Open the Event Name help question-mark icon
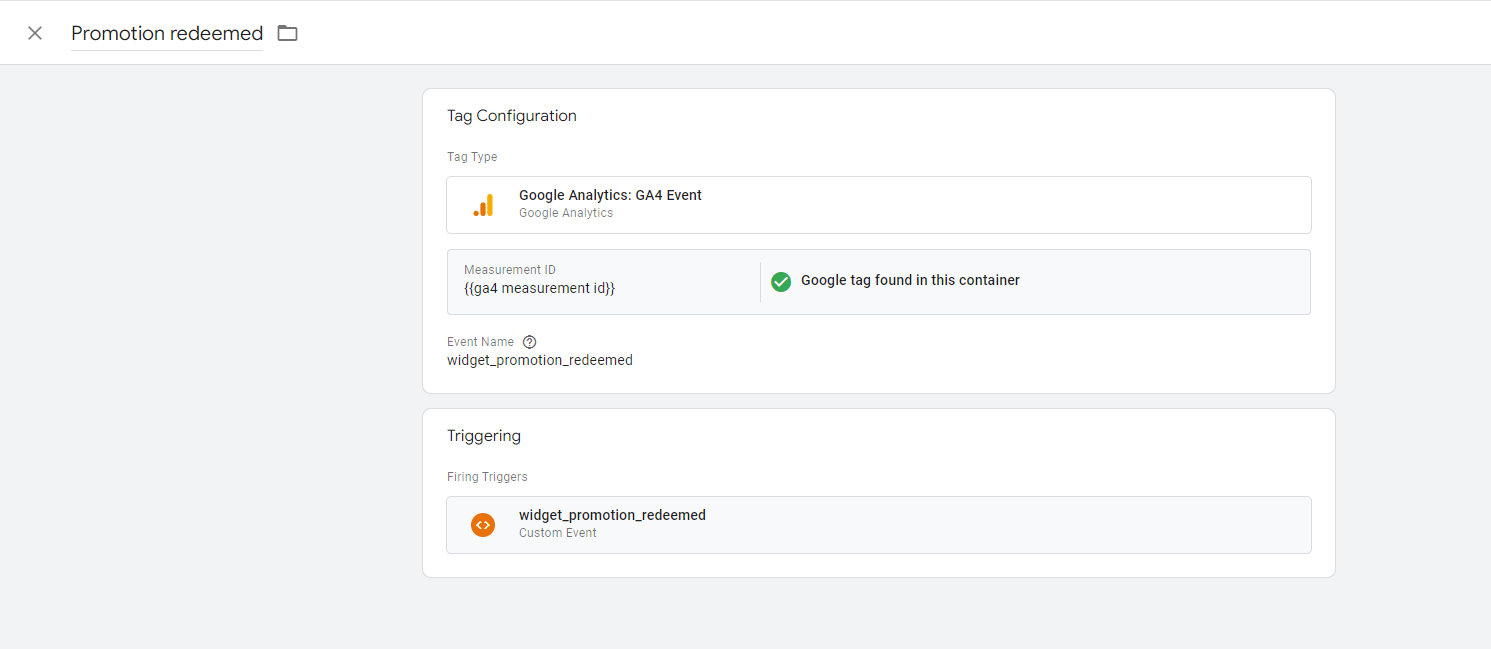1491x649 pixels. 530,342
